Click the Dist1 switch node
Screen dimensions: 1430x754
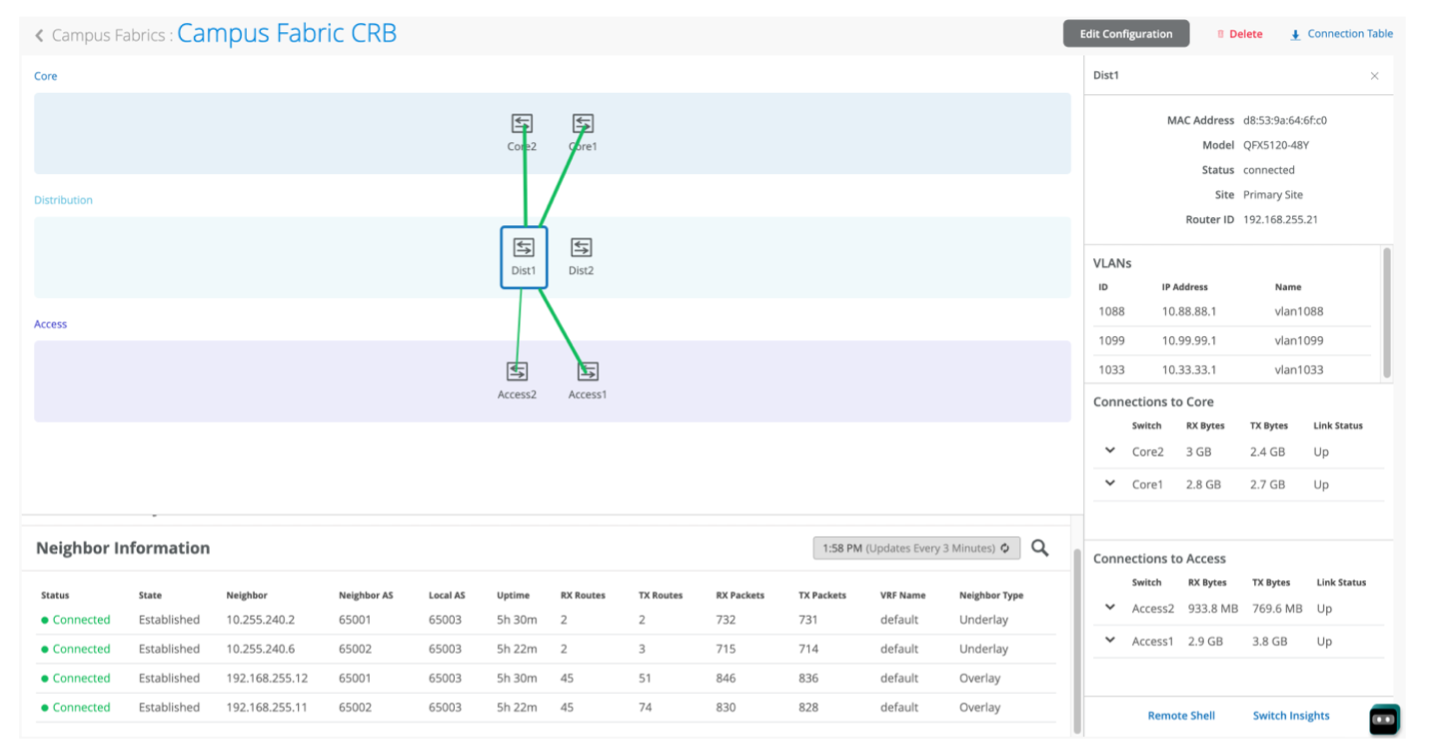pos(523,257)
